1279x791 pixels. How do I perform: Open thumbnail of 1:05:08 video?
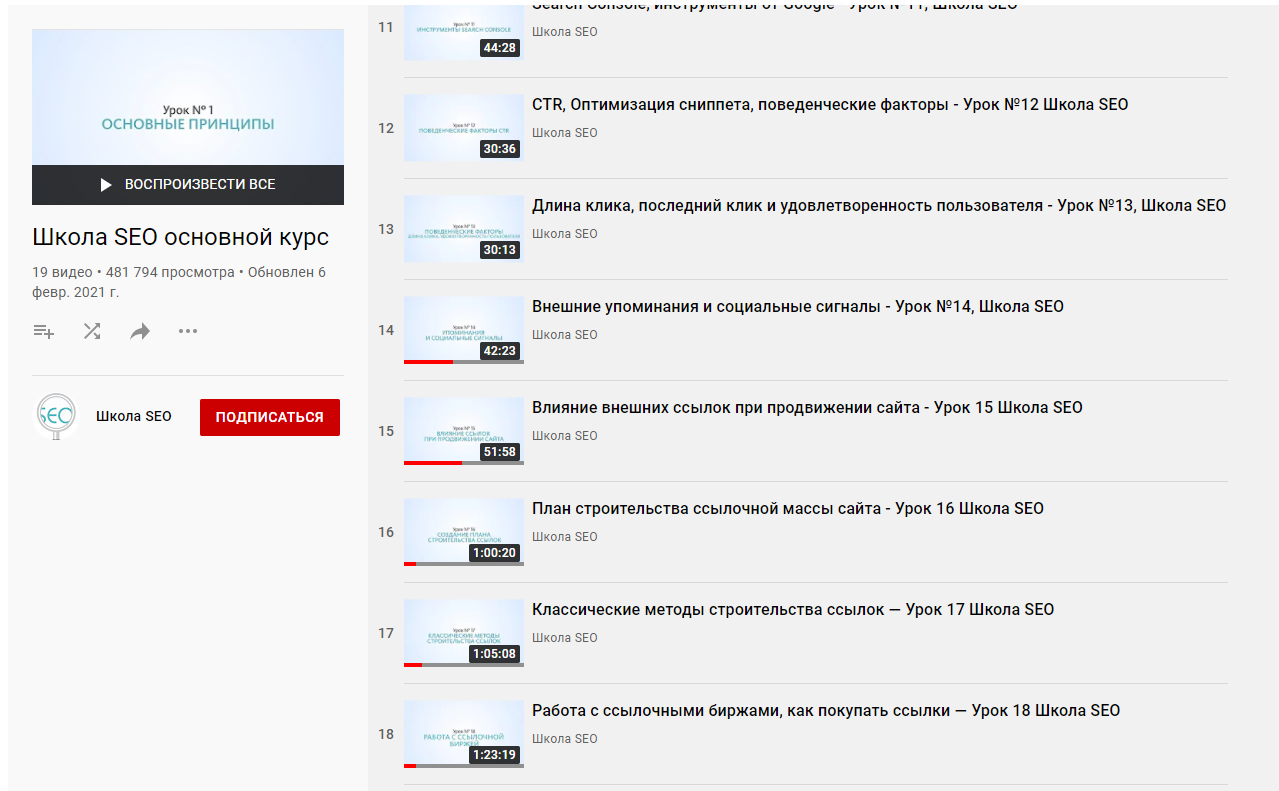click(464, 633)
